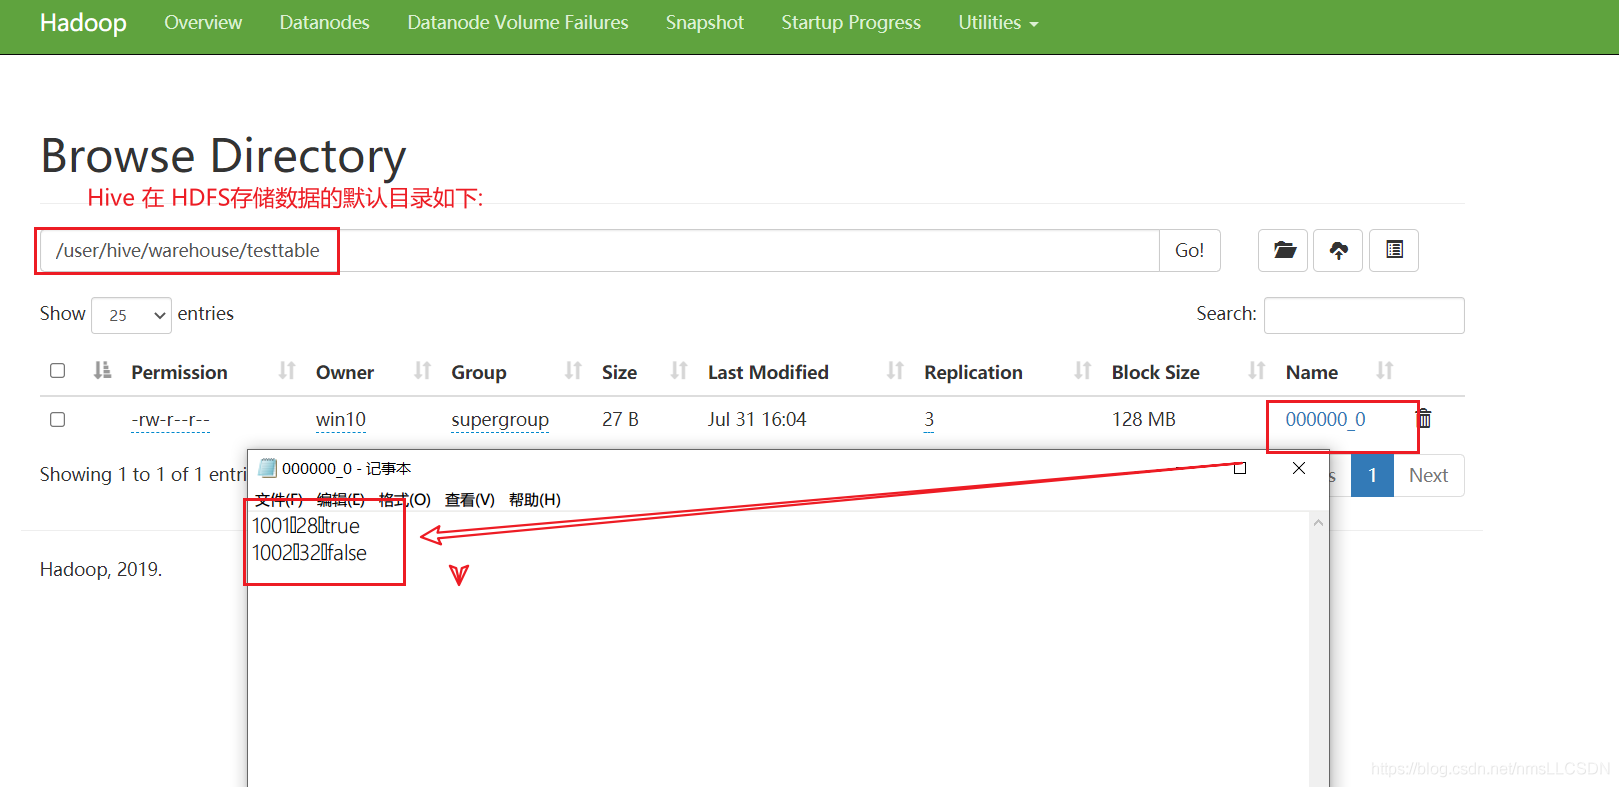Screen dimensions: 1619x787
Task: Click the sort icon beside Permission header checkbox
Action: tap(102, 371)
